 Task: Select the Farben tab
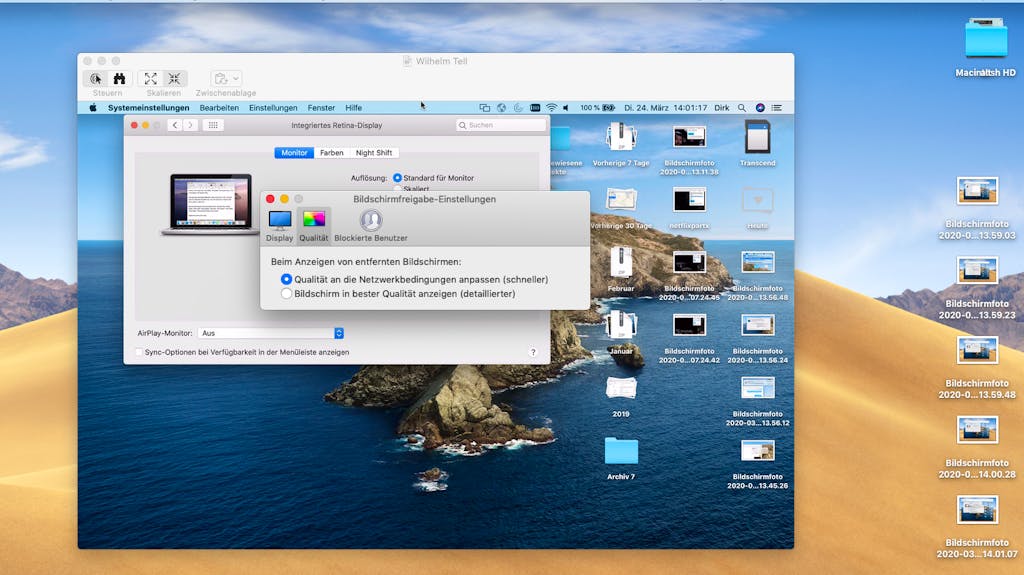point(332,153)
